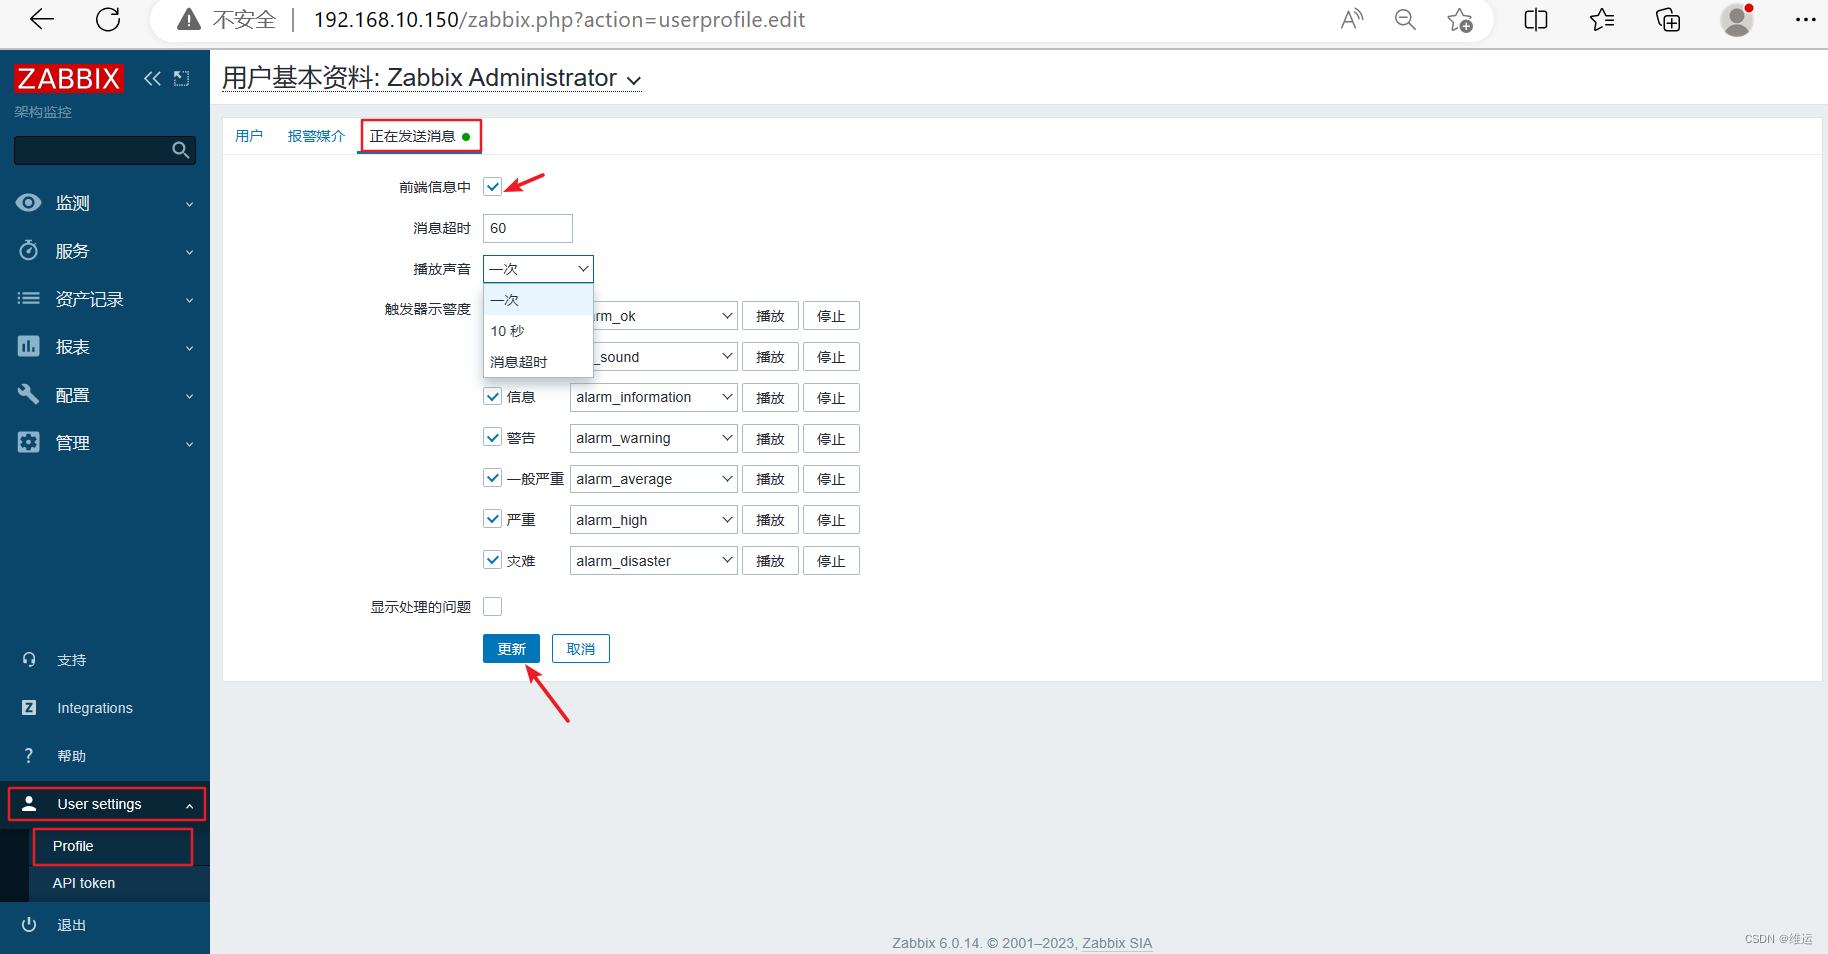Enable the 显示处理的问题 checkbox
Screen dimensions: 1828x954
492,606
